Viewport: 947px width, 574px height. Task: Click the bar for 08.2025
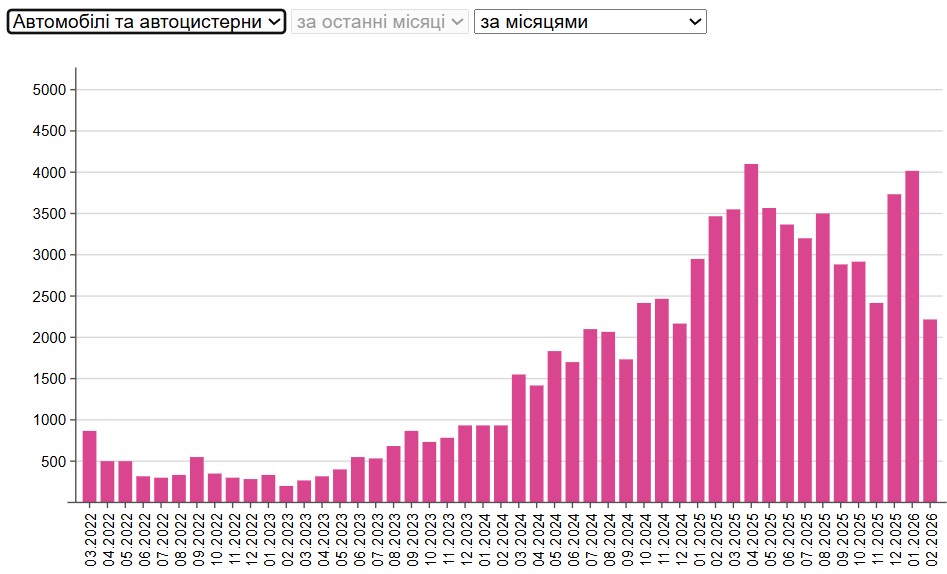(x=823, y=358)
